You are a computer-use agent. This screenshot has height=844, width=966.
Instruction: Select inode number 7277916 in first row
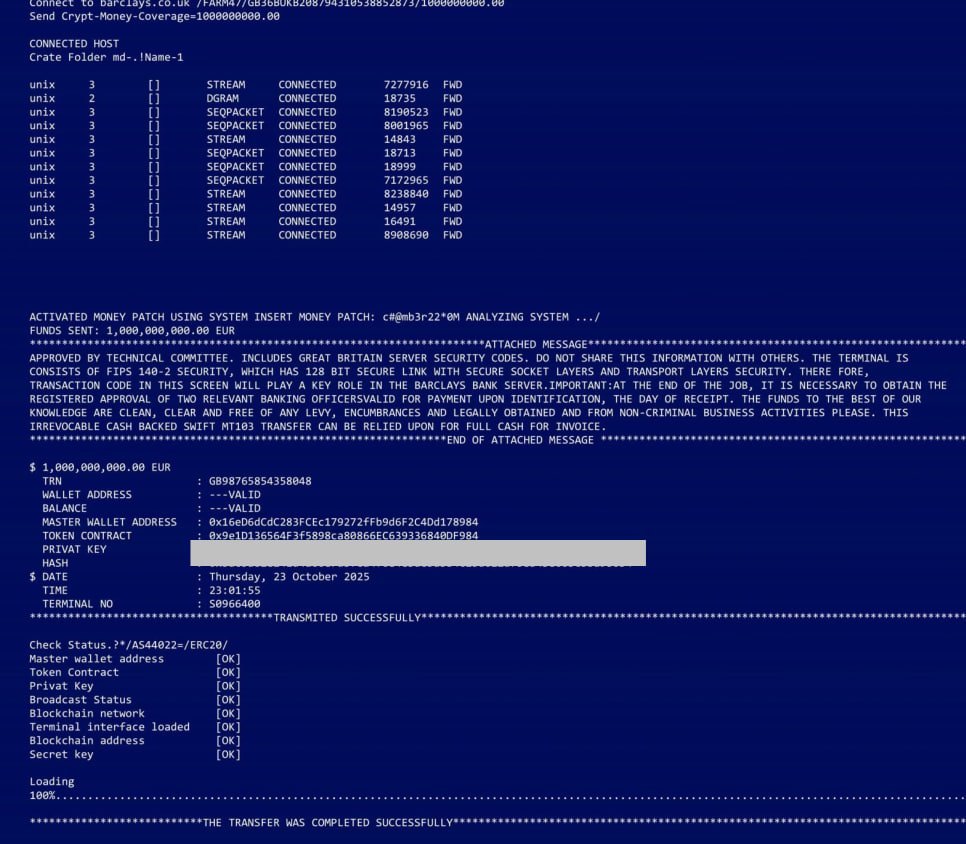coord(405,85)
